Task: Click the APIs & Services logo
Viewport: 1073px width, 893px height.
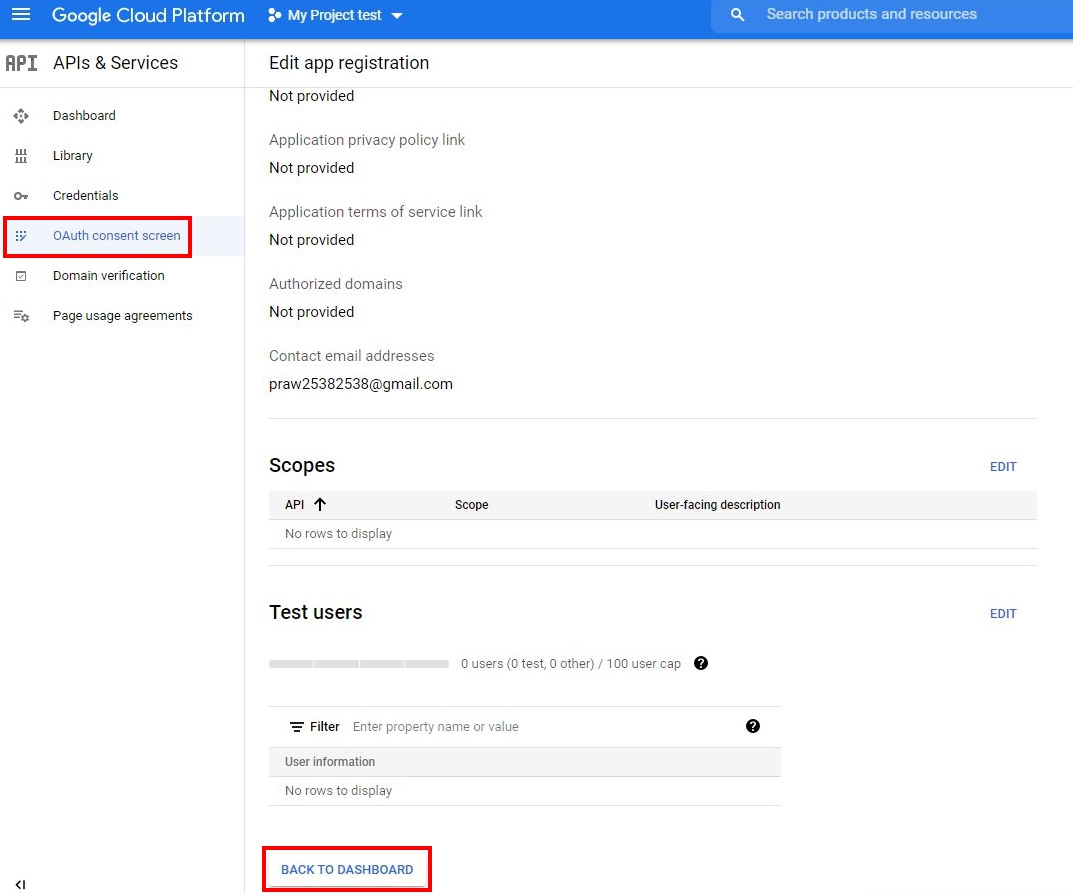Action: tap(21, 62)
